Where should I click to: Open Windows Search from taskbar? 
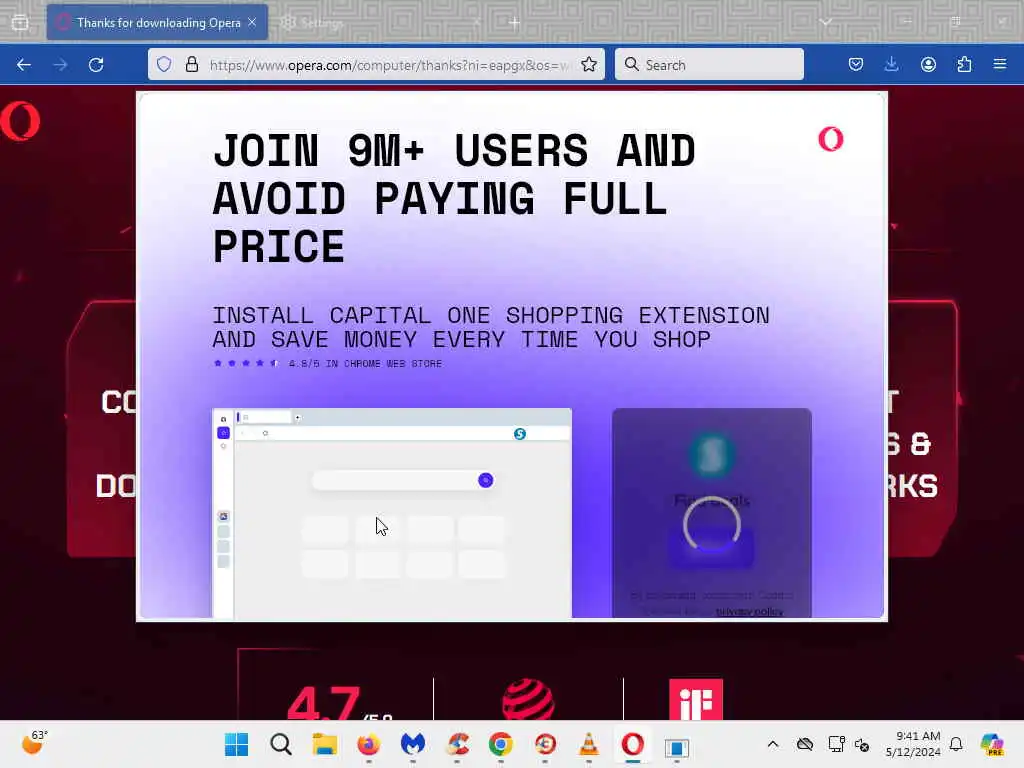coord(281,744)
